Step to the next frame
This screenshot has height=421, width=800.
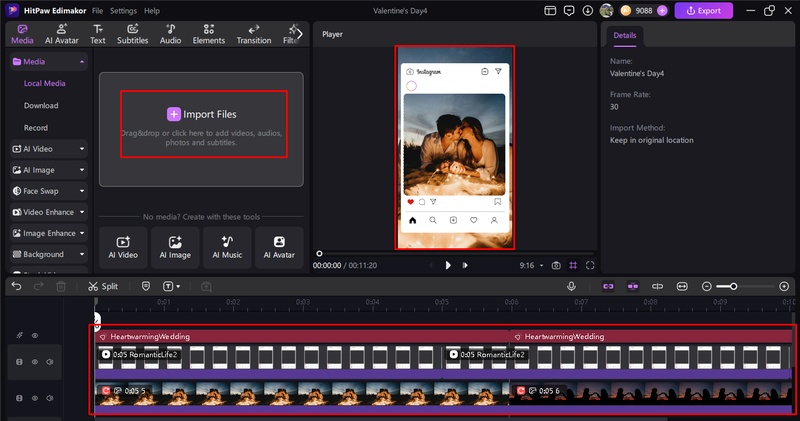pyautogui.click(x=465, y=265)
